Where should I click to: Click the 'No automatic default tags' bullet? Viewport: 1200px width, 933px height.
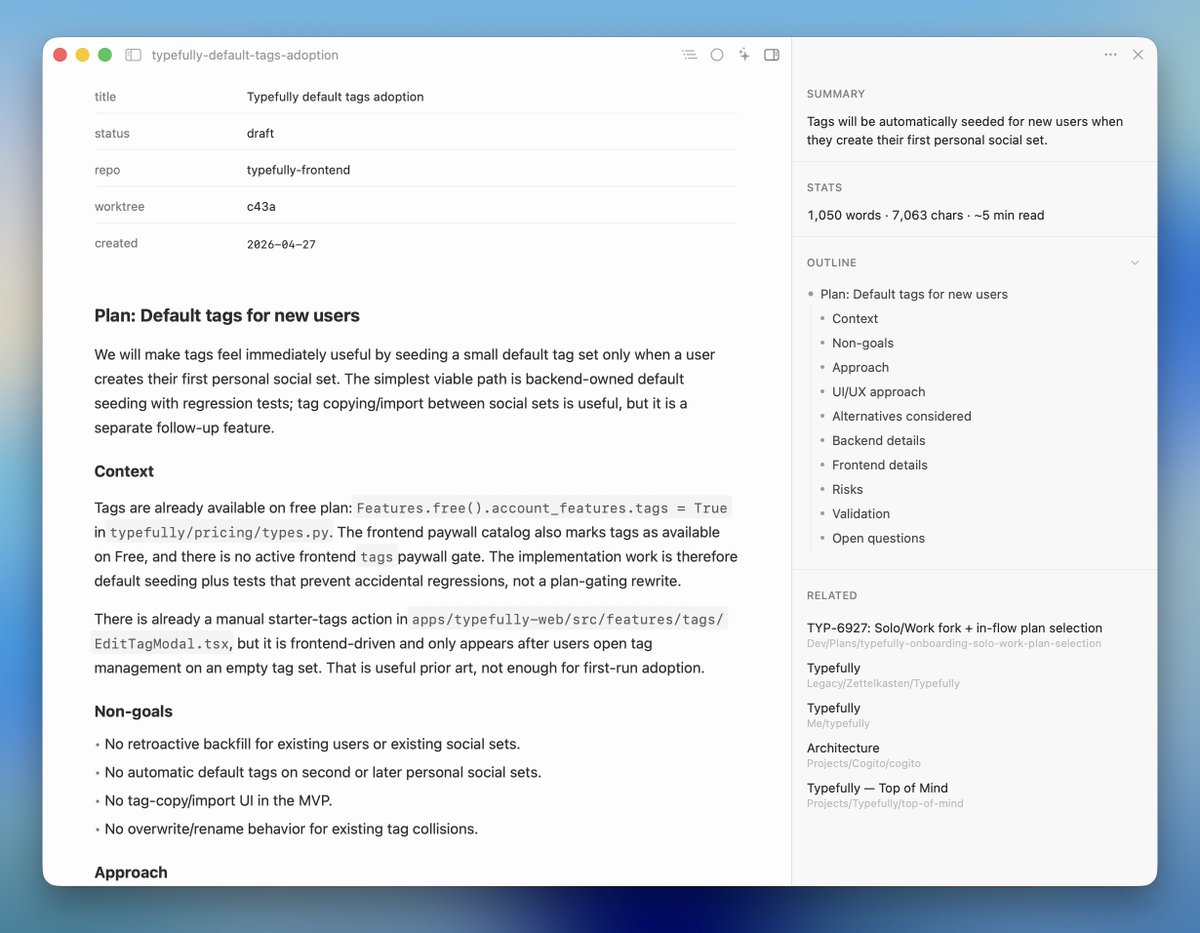point(323,772)
